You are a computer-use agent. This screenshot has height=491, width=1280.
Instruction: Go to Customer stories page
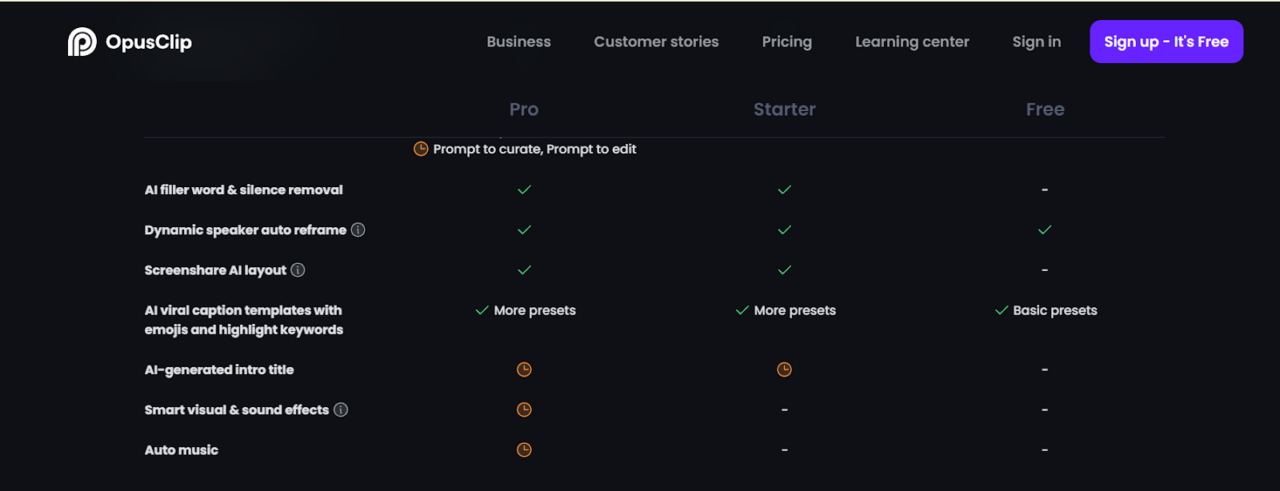click(656, 42)
